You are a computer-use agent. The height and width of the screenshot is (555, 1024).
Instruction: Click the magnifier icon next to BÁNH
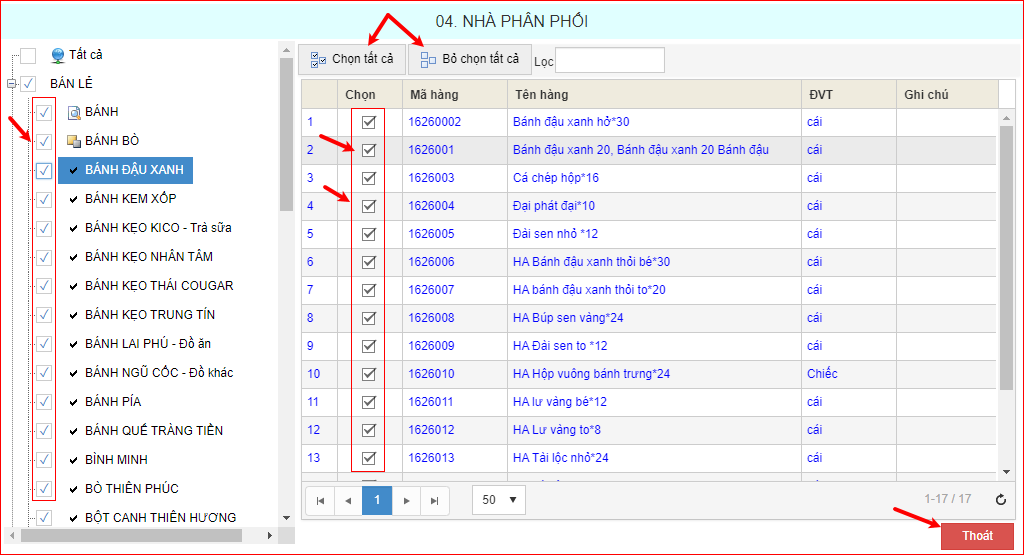73,112
